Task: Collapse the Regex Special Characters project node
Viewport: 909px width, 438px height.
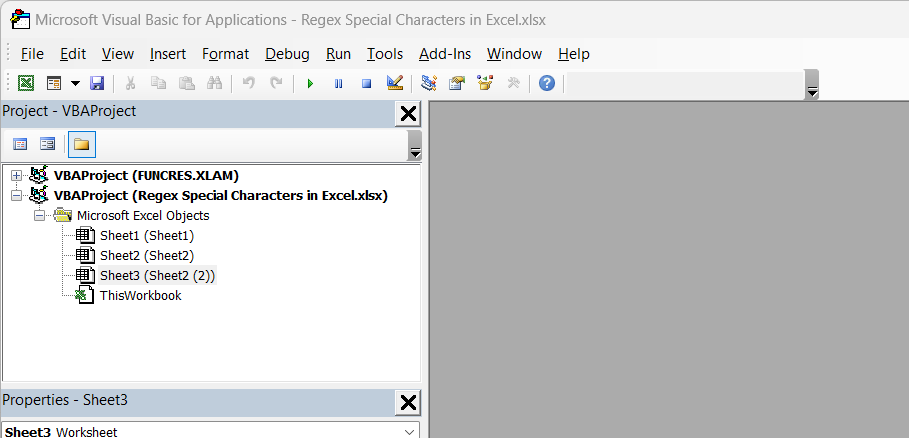Action: [16, 196]
